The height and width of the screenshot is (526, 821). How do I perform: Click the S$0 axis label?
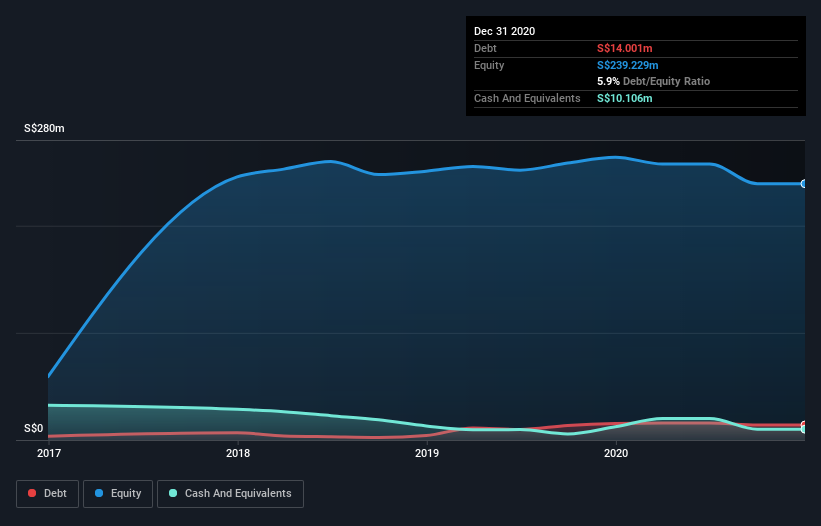coord(34,429)
